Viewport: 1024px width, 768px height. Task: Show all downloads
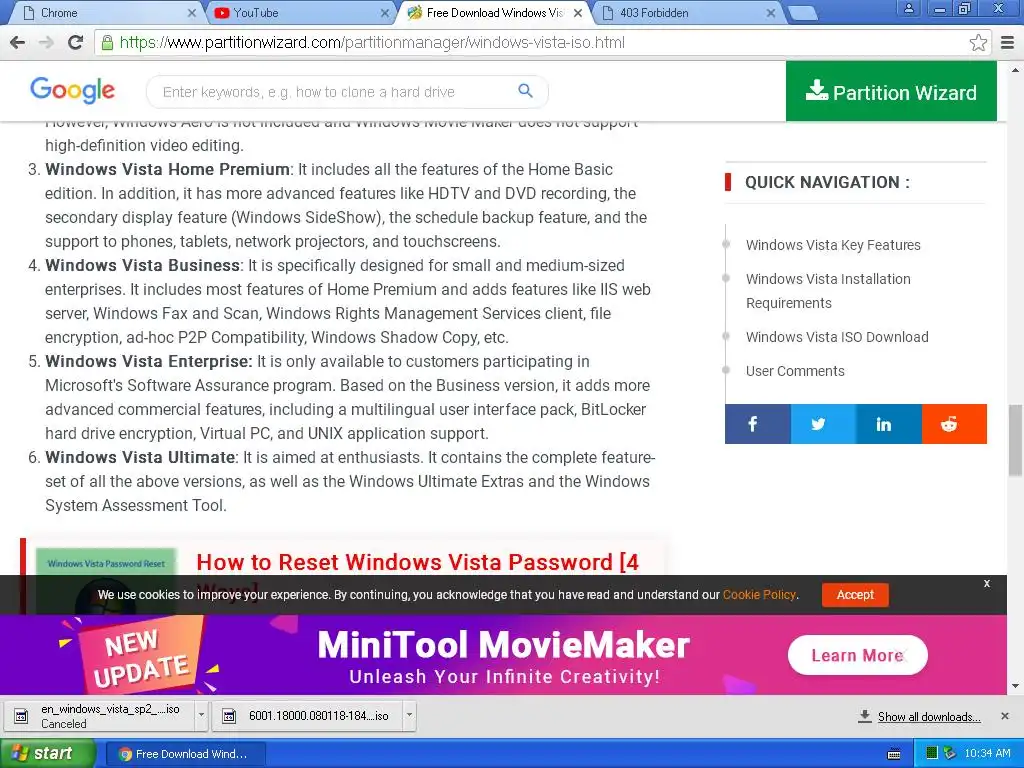click(x=929, y=716)
